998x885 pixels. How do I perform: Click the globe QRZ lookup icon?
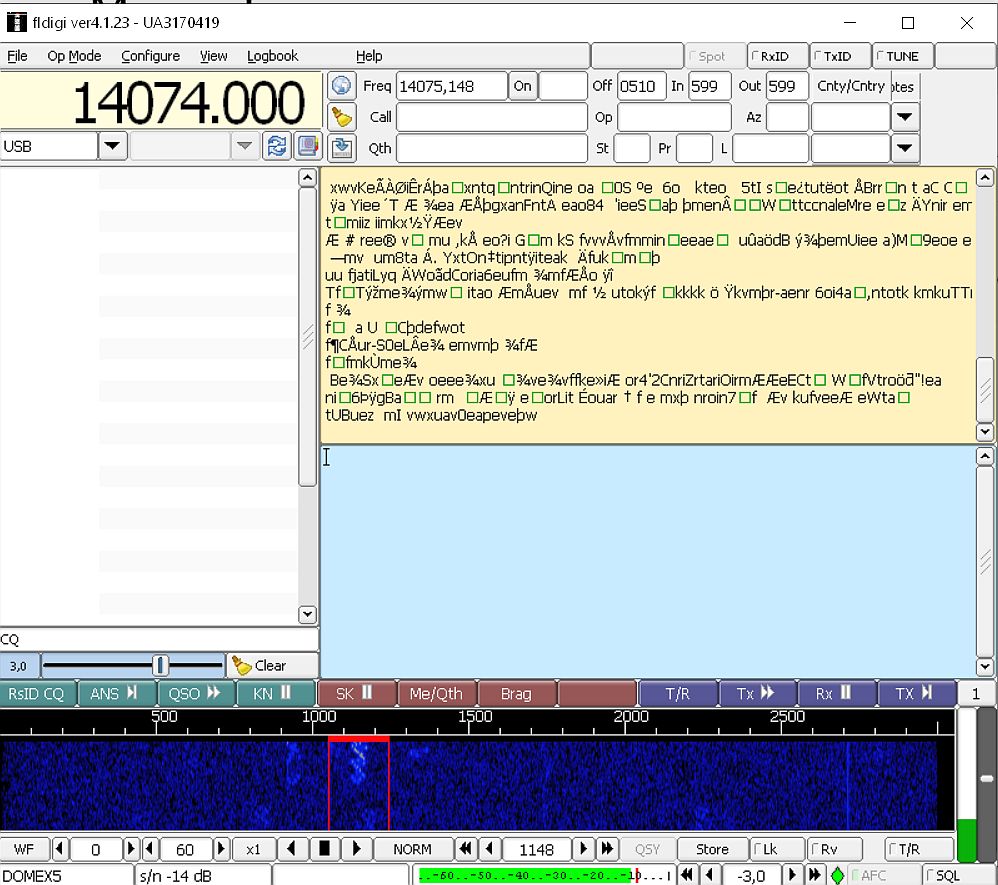click(343, 86)
